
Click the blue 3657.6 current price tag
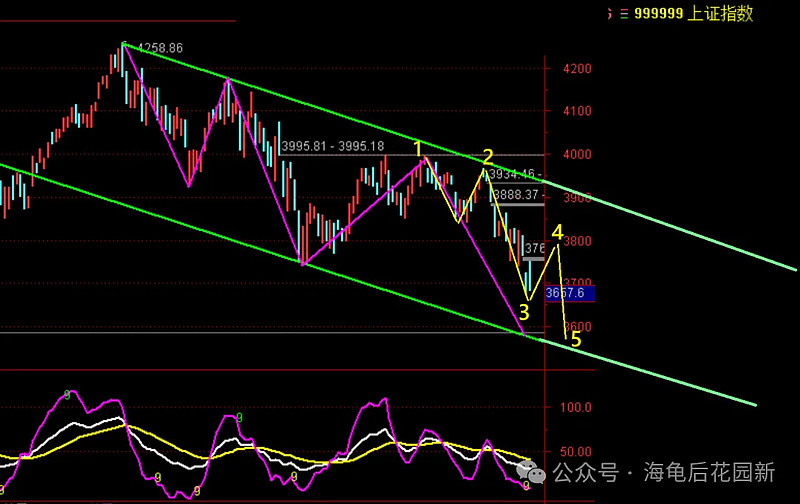tap(569, 293)
